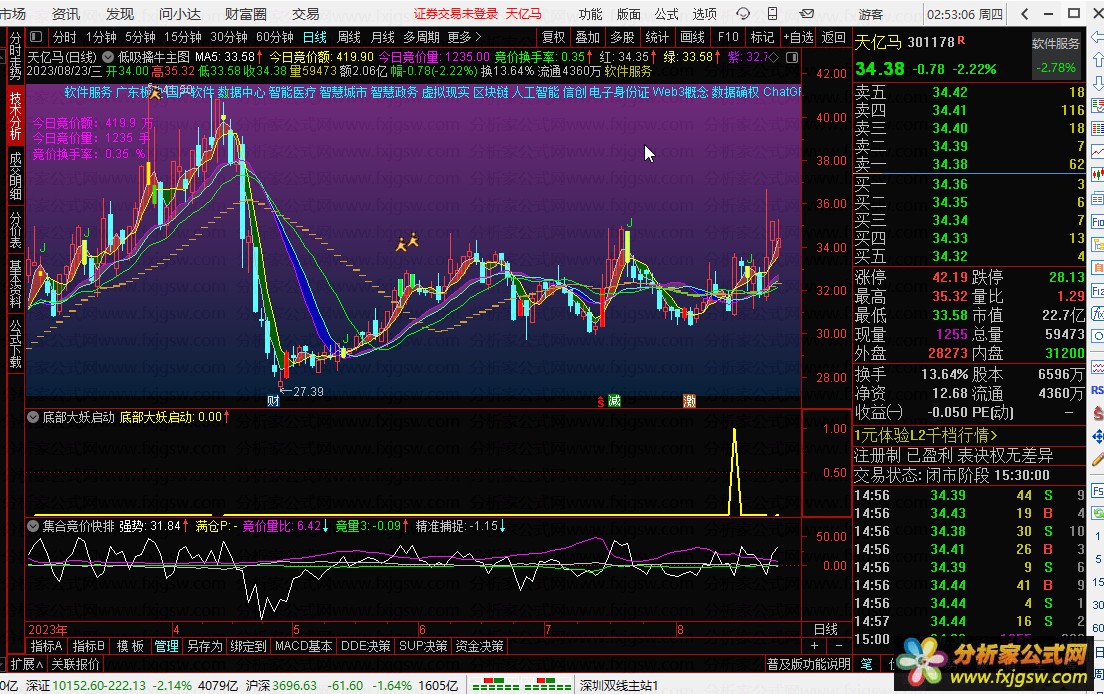1104x694 pixels.
Task: Open the 成交明细 side tab
Action: coord(15,175)
